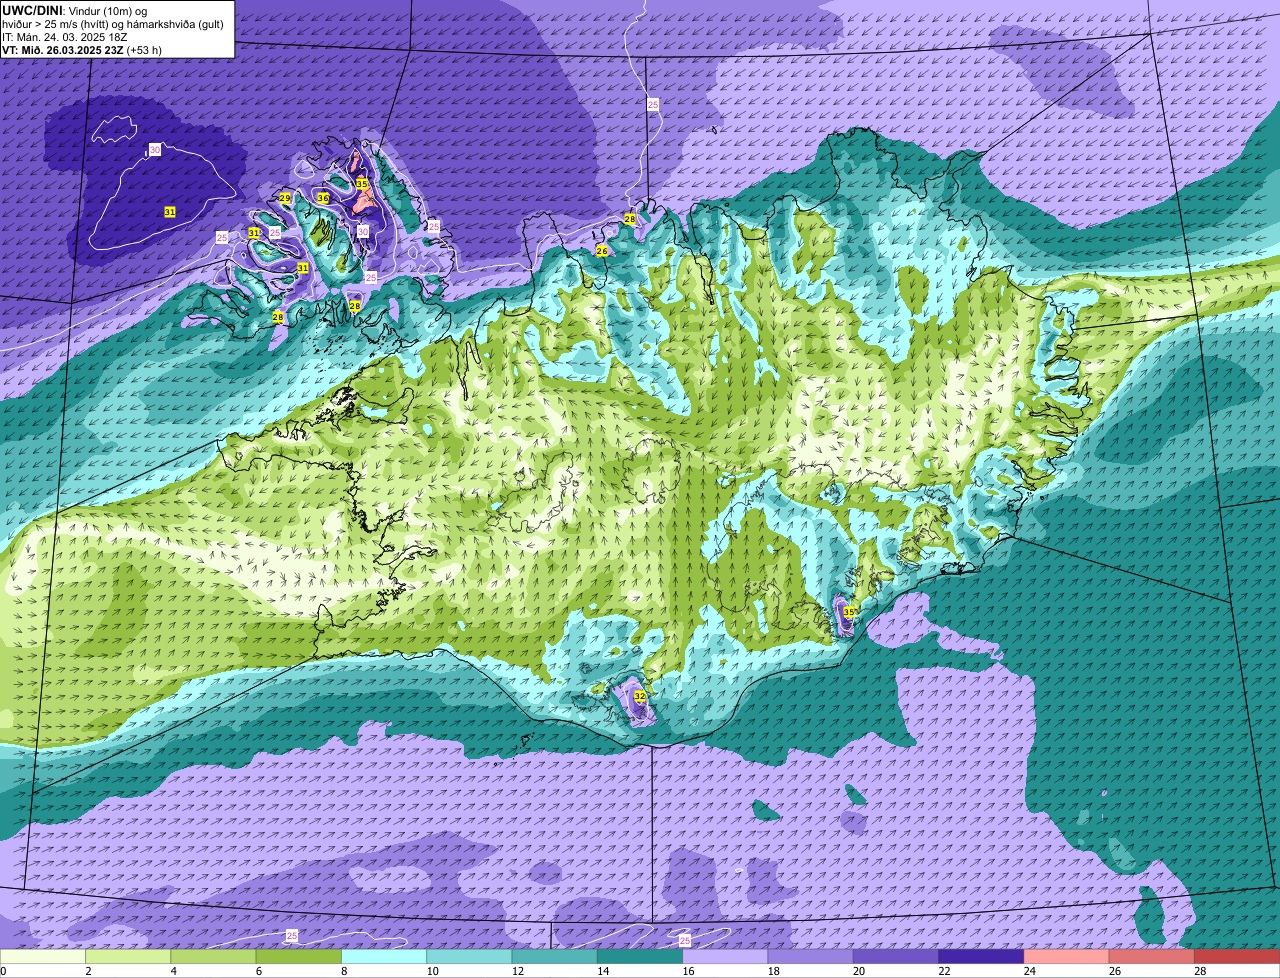Click the yellow gust label 36
1280x978 pixels.
pyautogui.click(x=323, y=198)
